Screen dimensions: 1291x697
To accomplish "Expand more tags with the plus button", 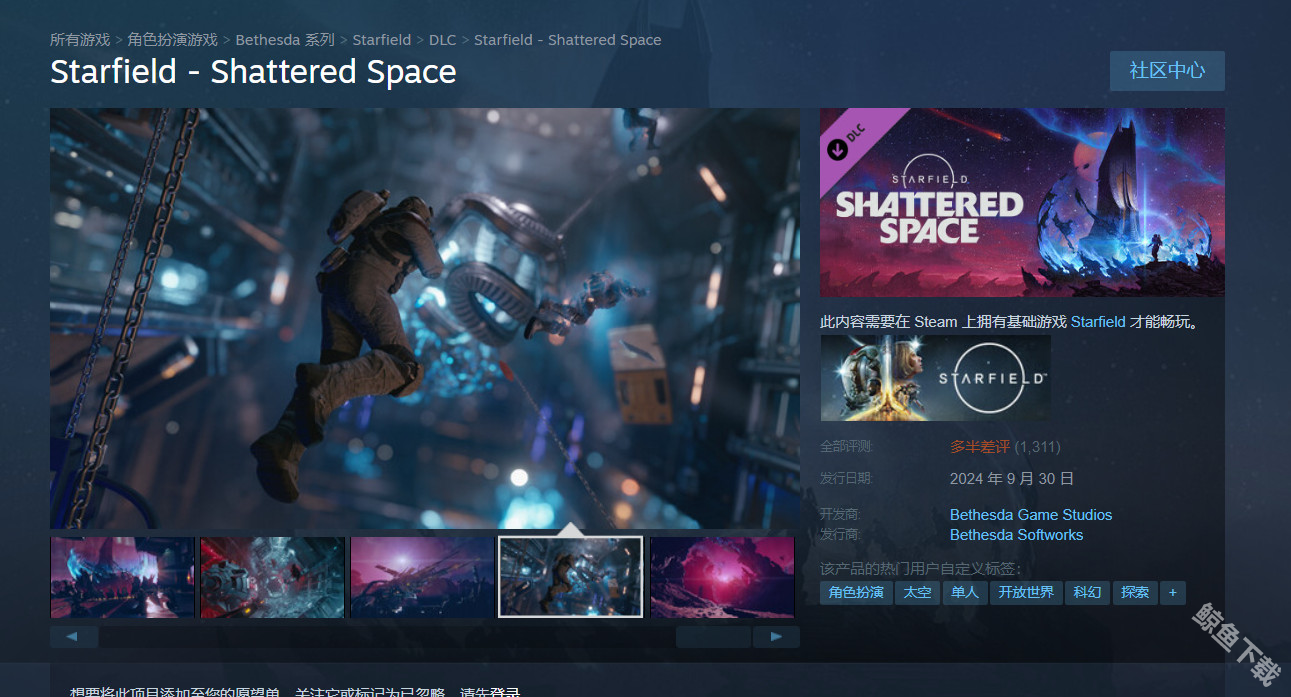I will tap(1172, 592).
